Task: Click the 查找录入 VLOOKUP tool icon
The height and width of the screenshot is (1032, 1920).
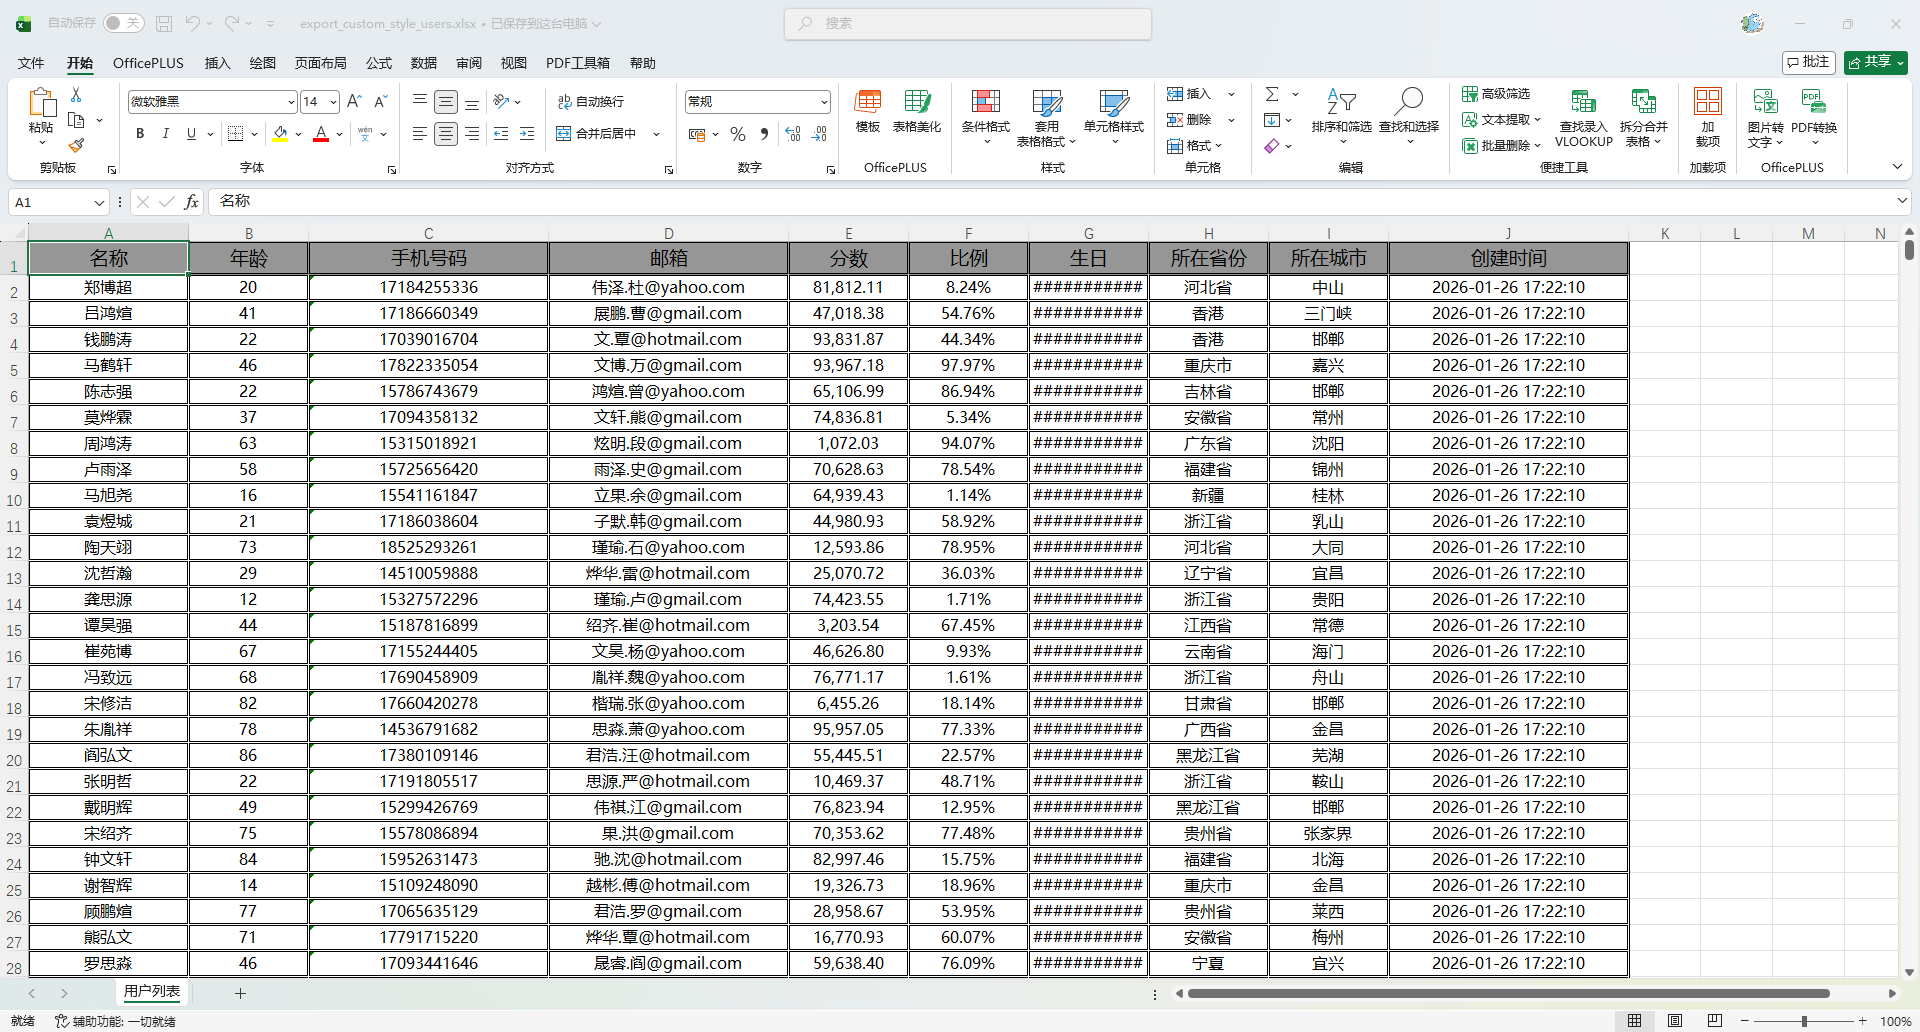Action: (1583, 102)
